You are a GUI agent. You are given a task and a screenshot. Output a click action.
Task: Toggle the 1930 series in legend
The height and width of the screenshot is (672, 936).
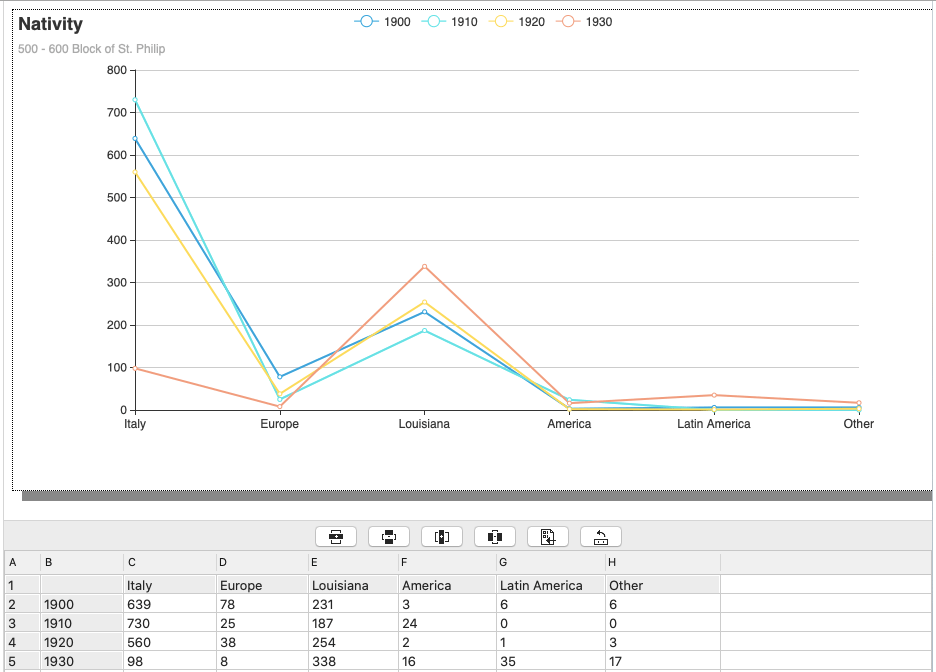[x=586, y=22]
